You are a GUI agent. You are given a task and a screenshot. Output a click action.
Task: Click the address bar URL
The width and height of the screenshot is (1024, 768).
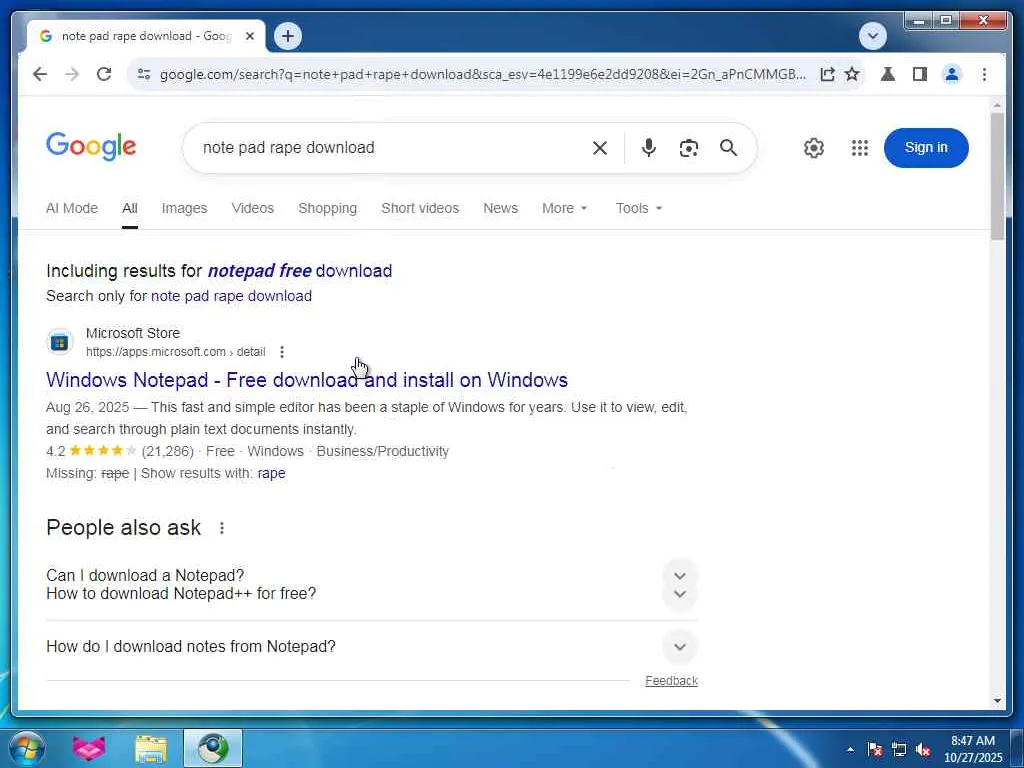(483, 74)
